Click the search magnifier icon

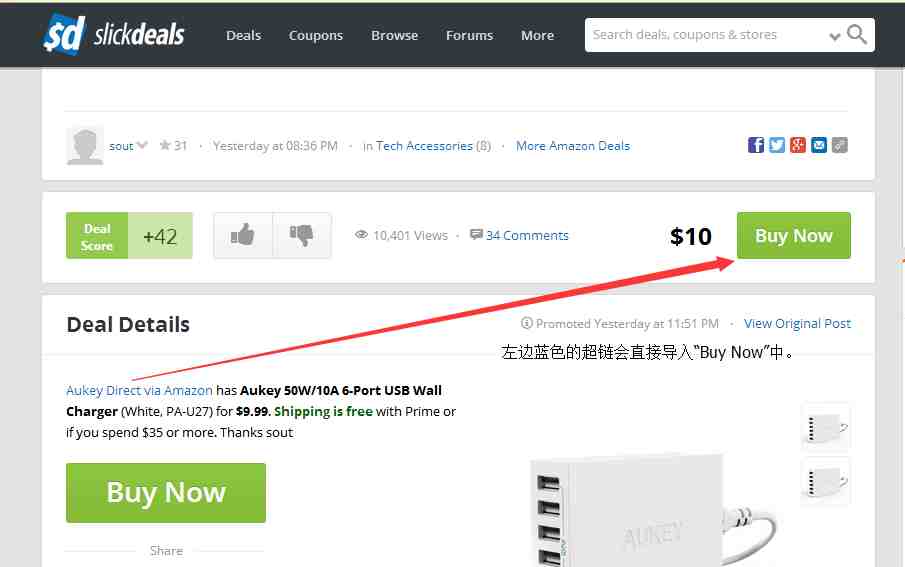(x=857, y=35)
